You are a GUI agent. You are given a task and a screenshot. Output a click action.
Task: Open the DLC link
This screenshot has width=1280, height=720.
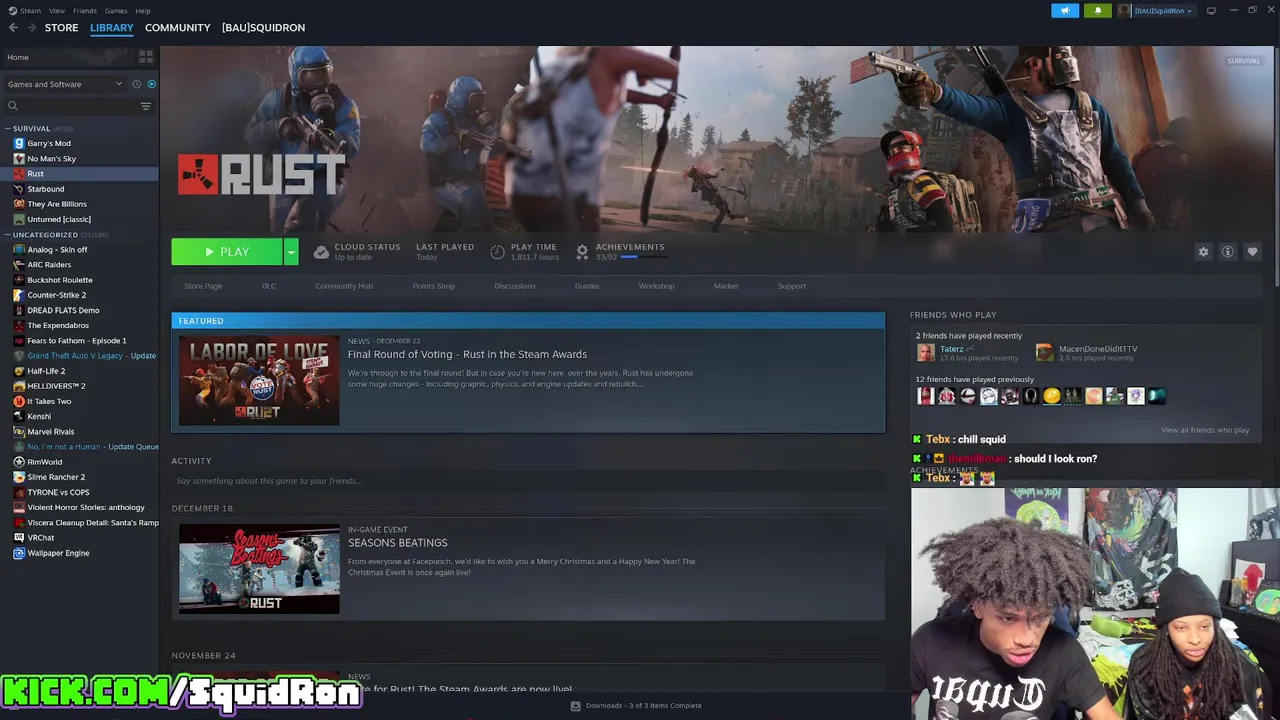coord(269,286)
